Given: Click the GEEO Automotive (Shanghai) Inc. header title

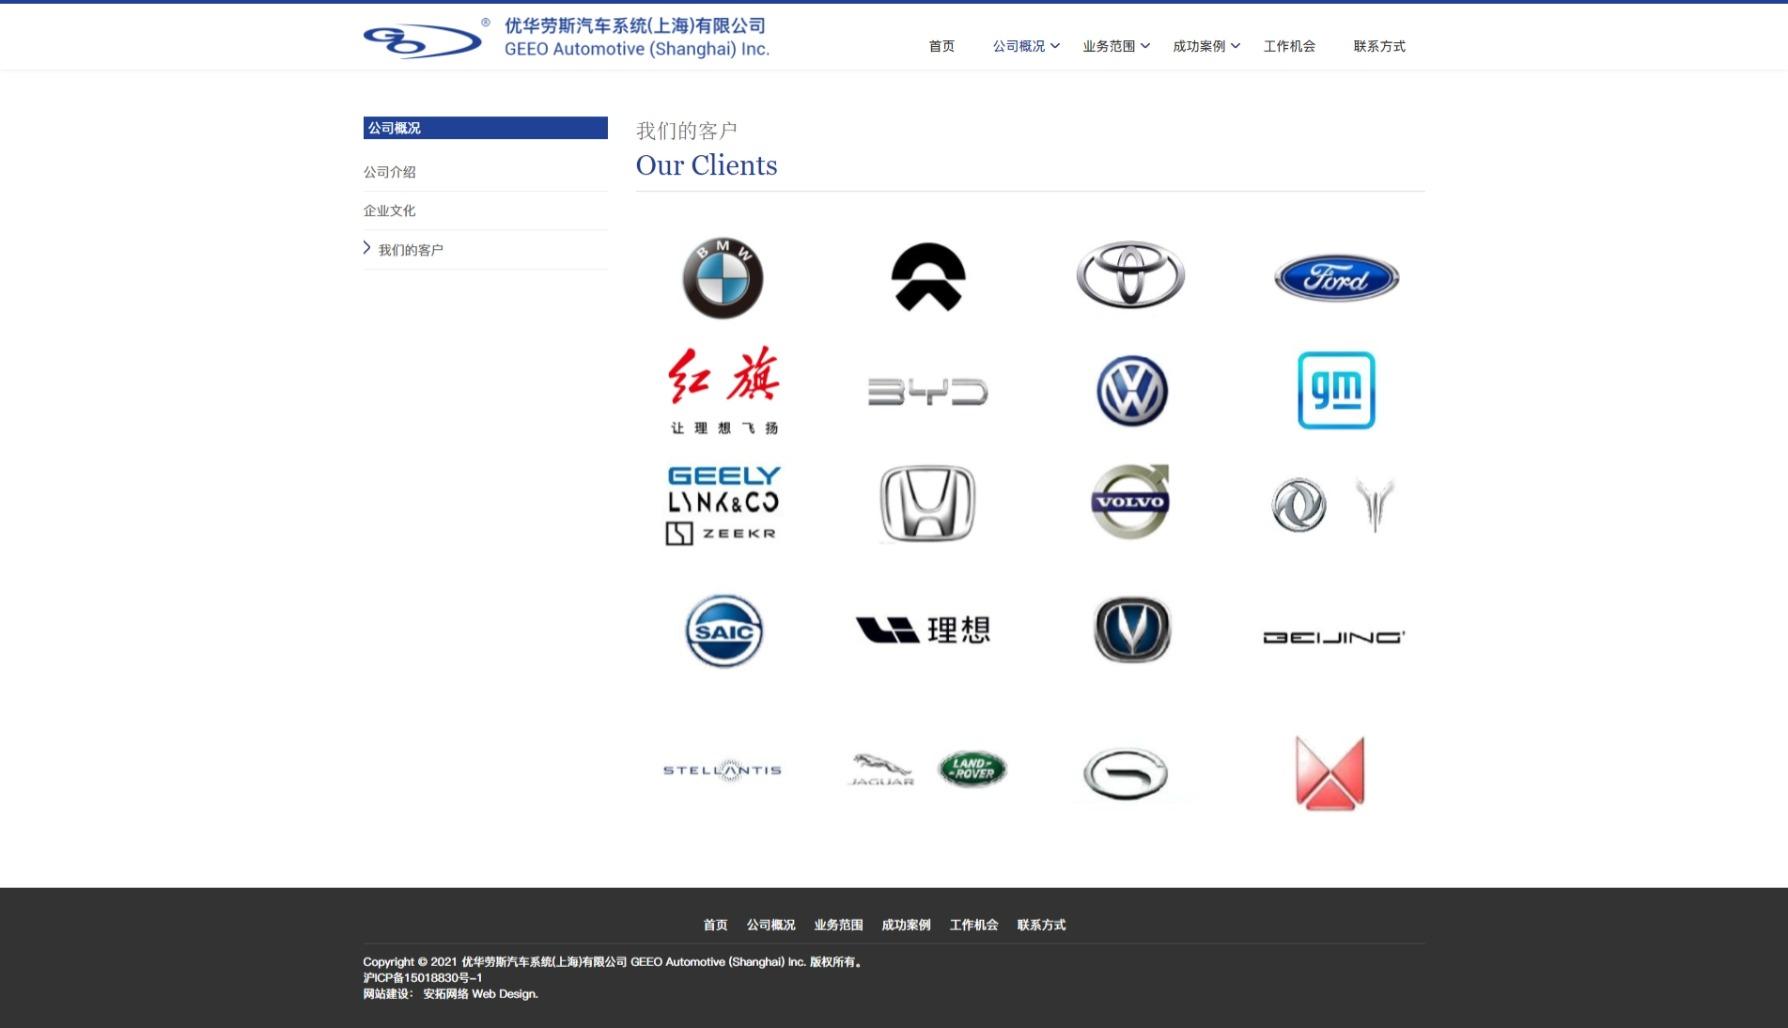Looking at the screenshot, I should 637,49.
